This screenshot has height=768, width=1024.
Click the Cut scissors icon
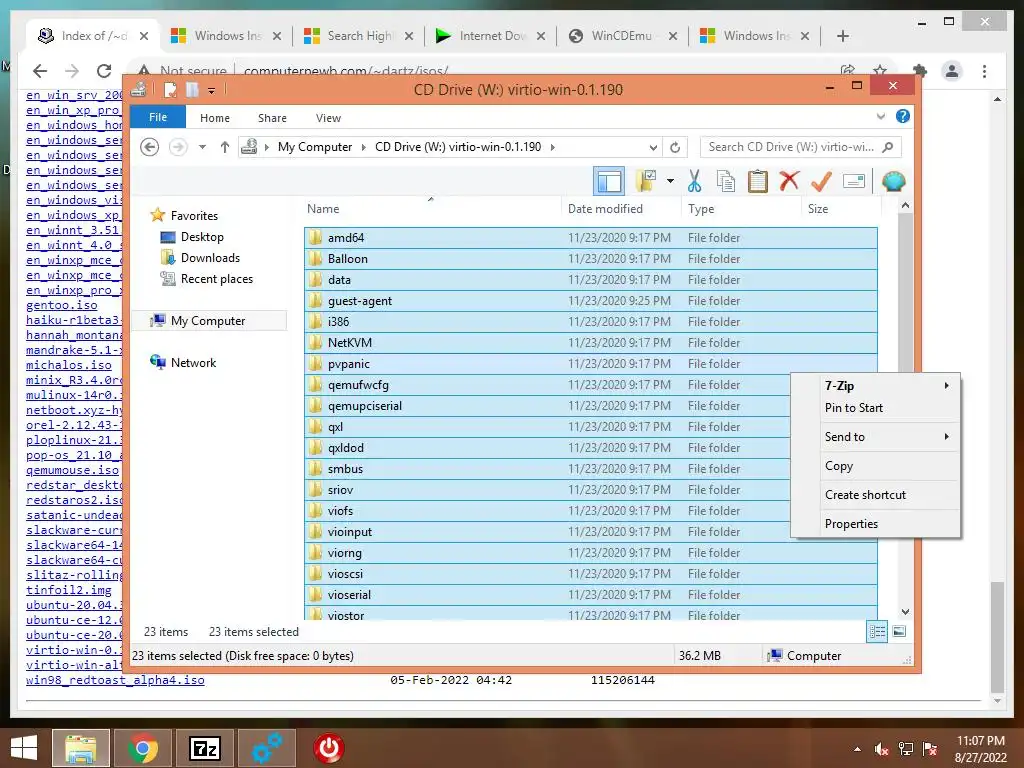[694, 181]
